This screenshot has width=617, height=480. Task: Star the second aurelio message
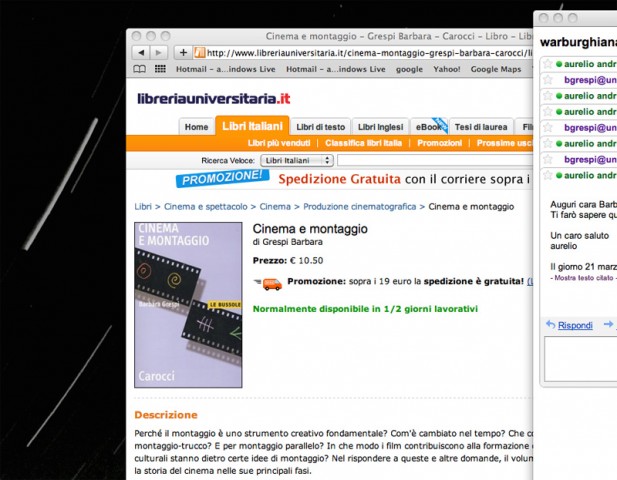click(x=548, y=96)
